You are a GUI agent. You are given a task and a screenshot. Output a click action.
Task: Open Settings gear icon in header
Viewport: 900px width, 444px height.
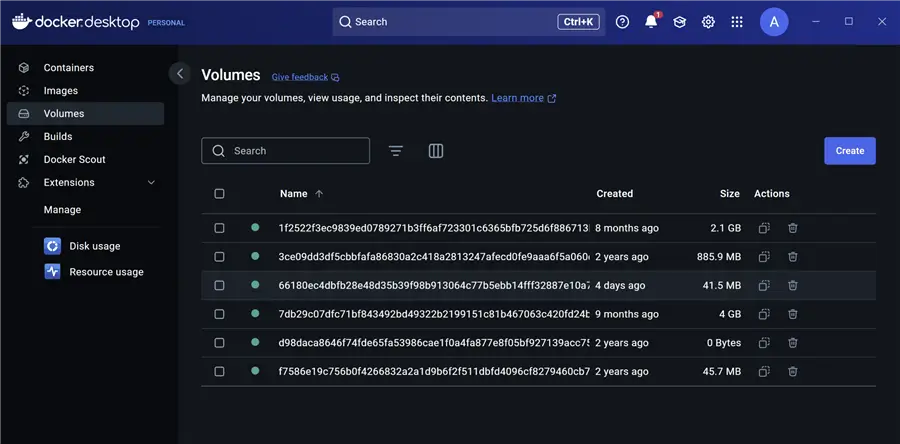point(708,22)
